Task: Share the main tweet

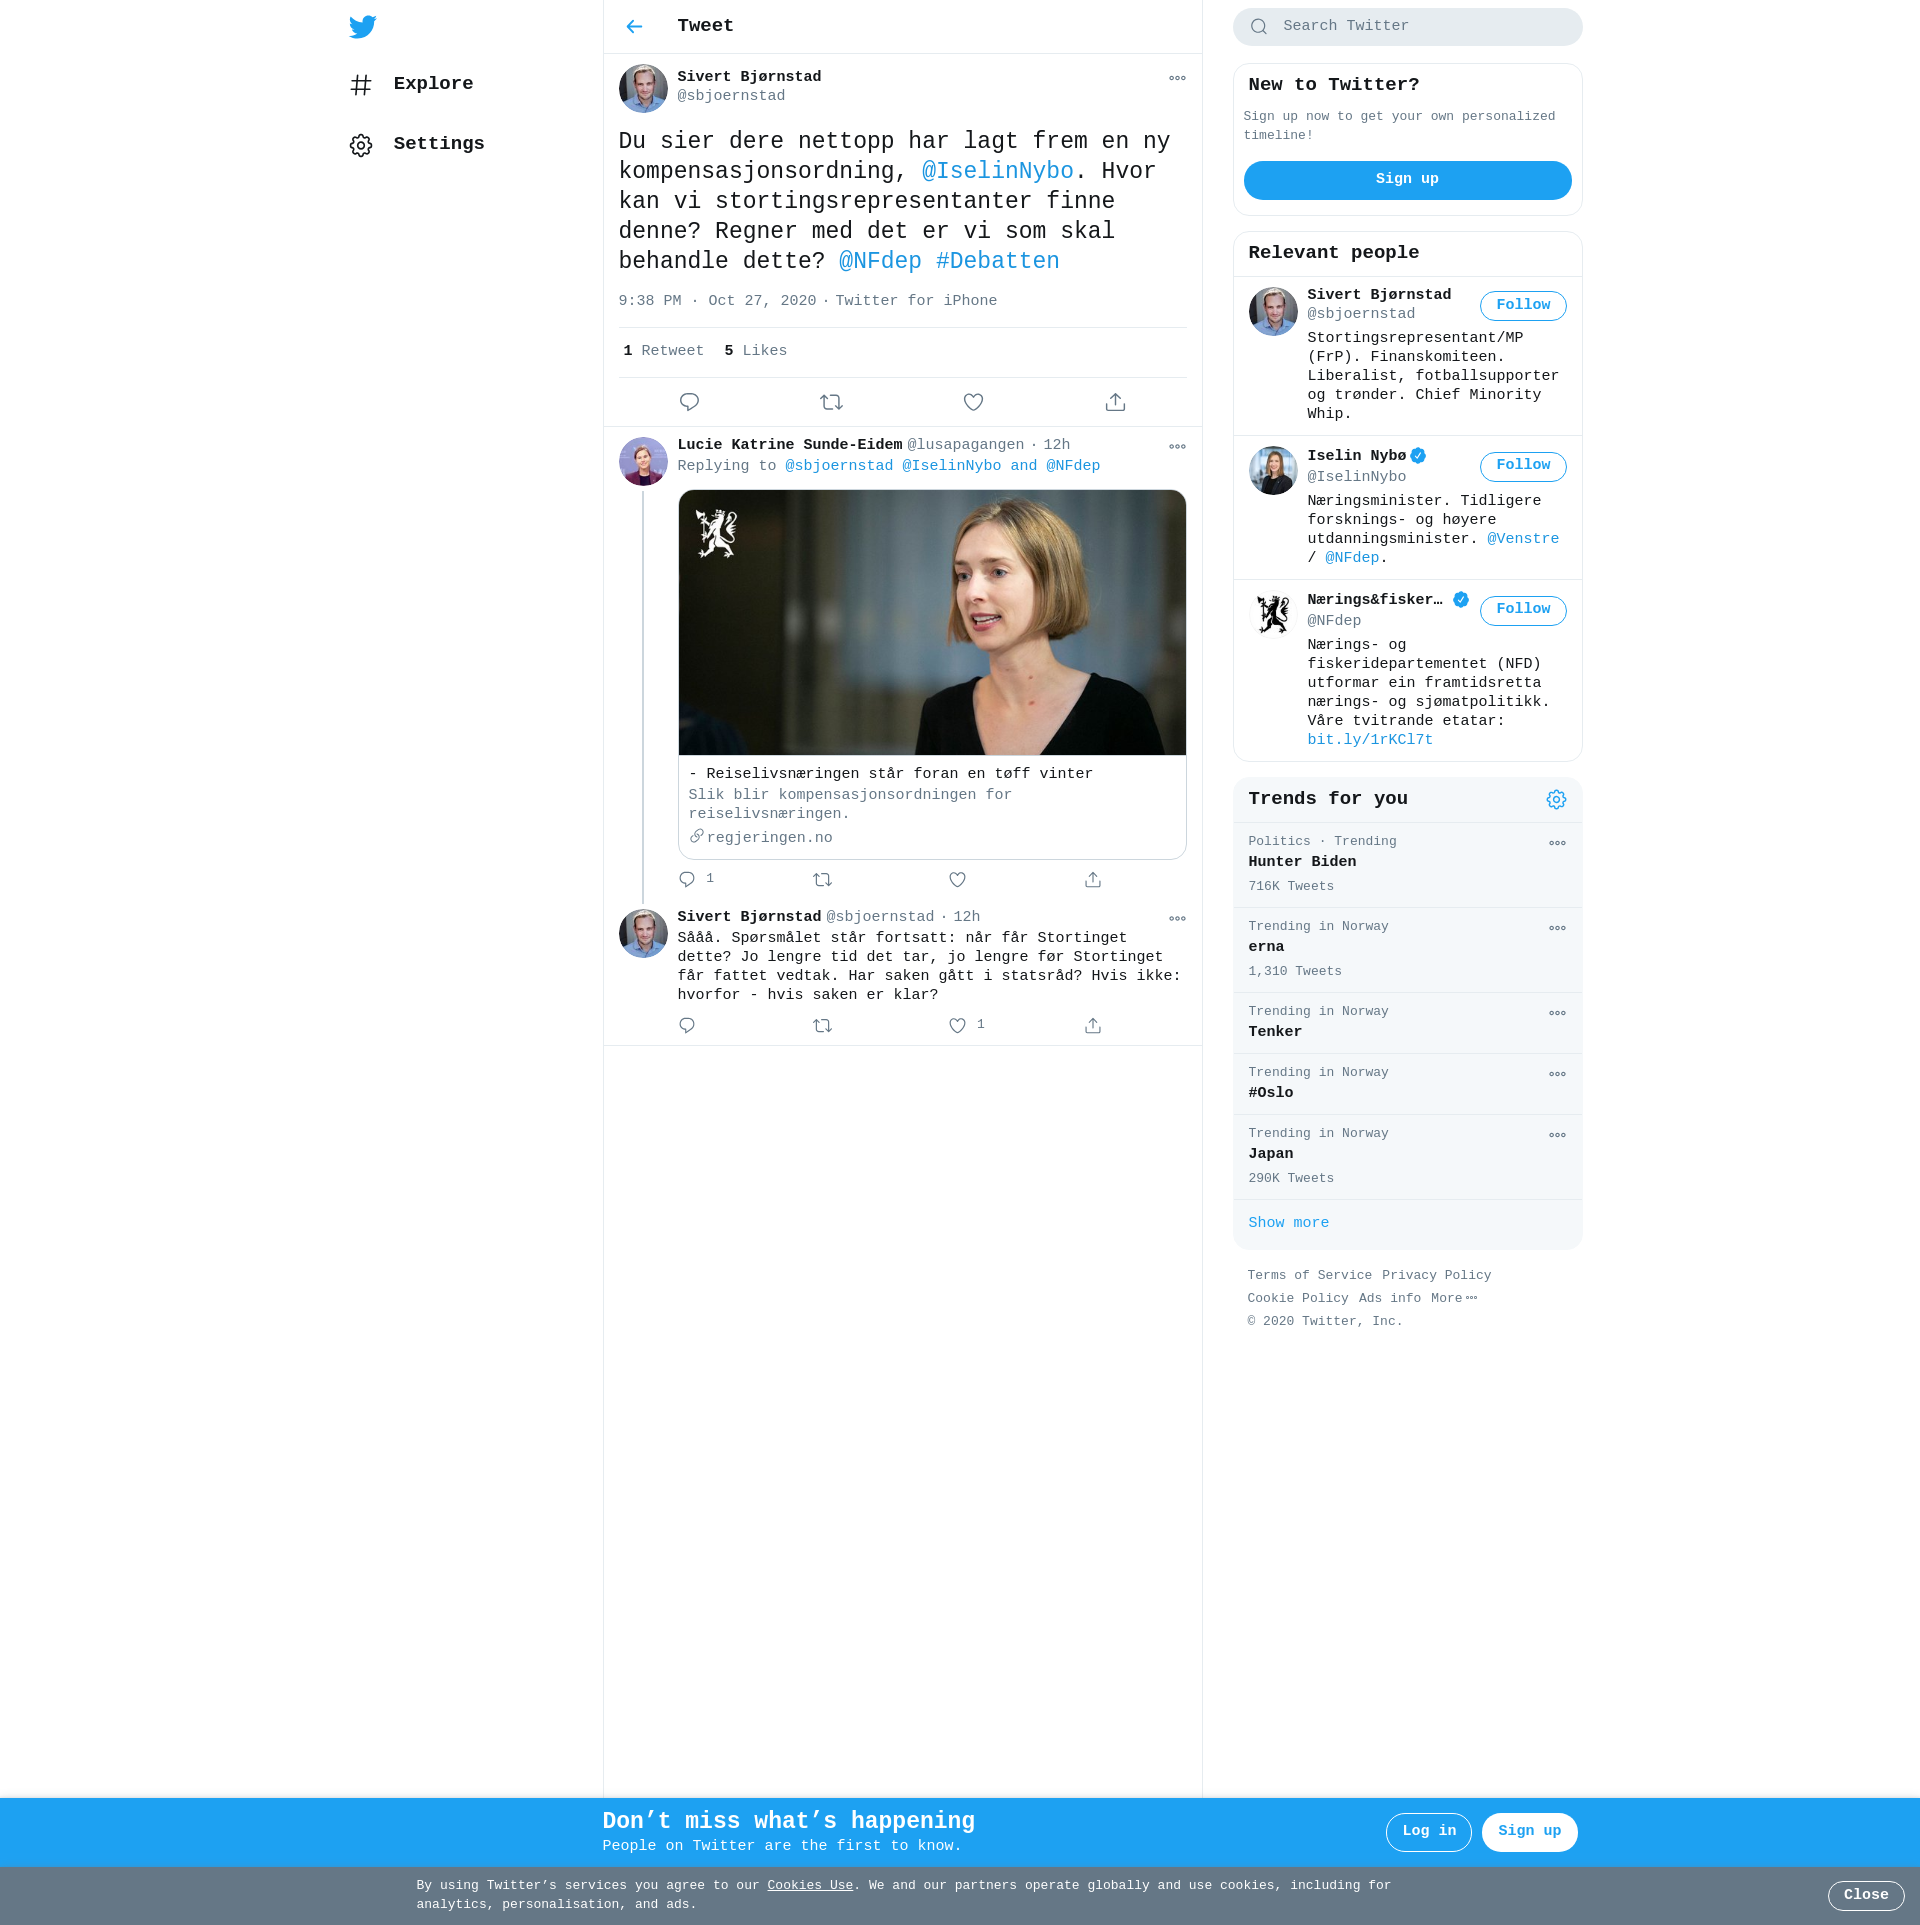Action: coord(1115,402)
